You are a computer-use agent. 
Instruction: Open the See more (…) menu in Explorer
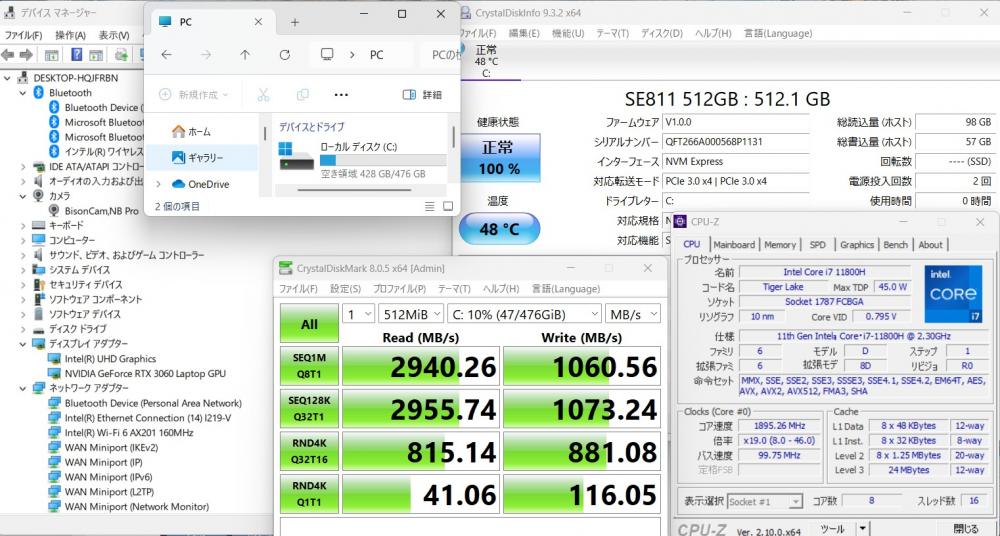(x=341, y=95)
